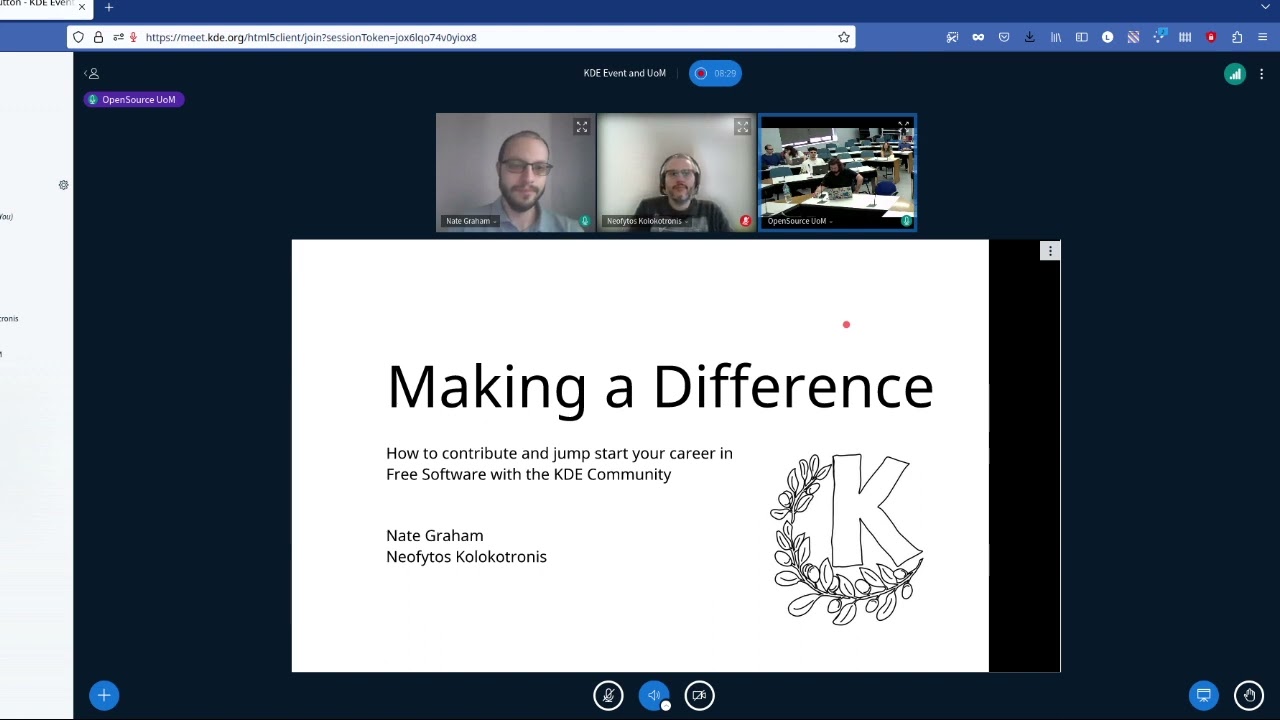The image size is (1280, 720).
Task: Open Neofytos Kolokotronis webcam name dropdown
Action: 646,221
